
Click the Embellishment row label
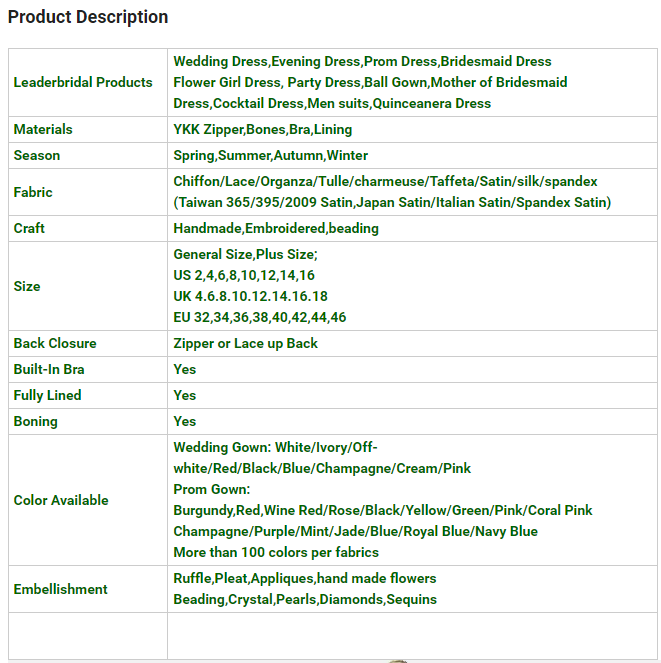pyautogui.click(x=60, y=589)
